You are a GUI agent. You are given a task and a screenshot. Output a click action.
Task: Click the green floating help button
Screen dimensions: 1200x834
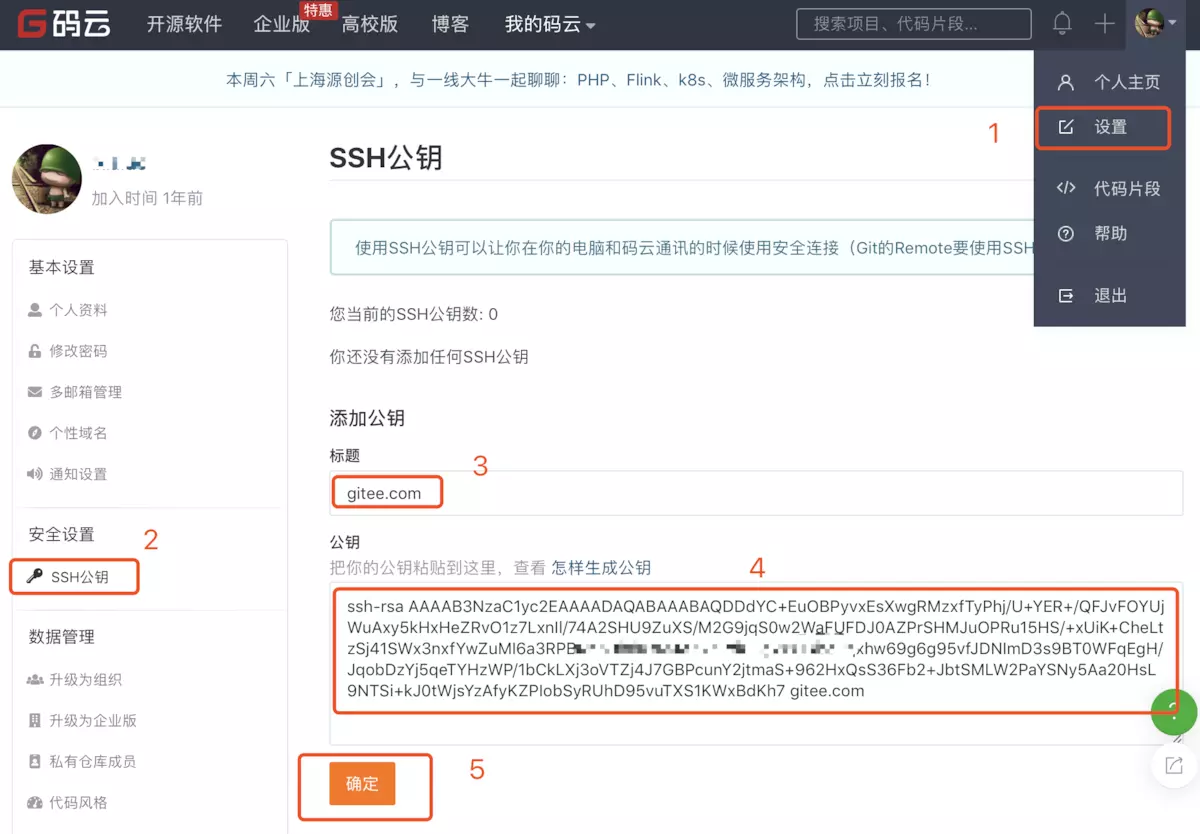click(x=1174, y=712)
